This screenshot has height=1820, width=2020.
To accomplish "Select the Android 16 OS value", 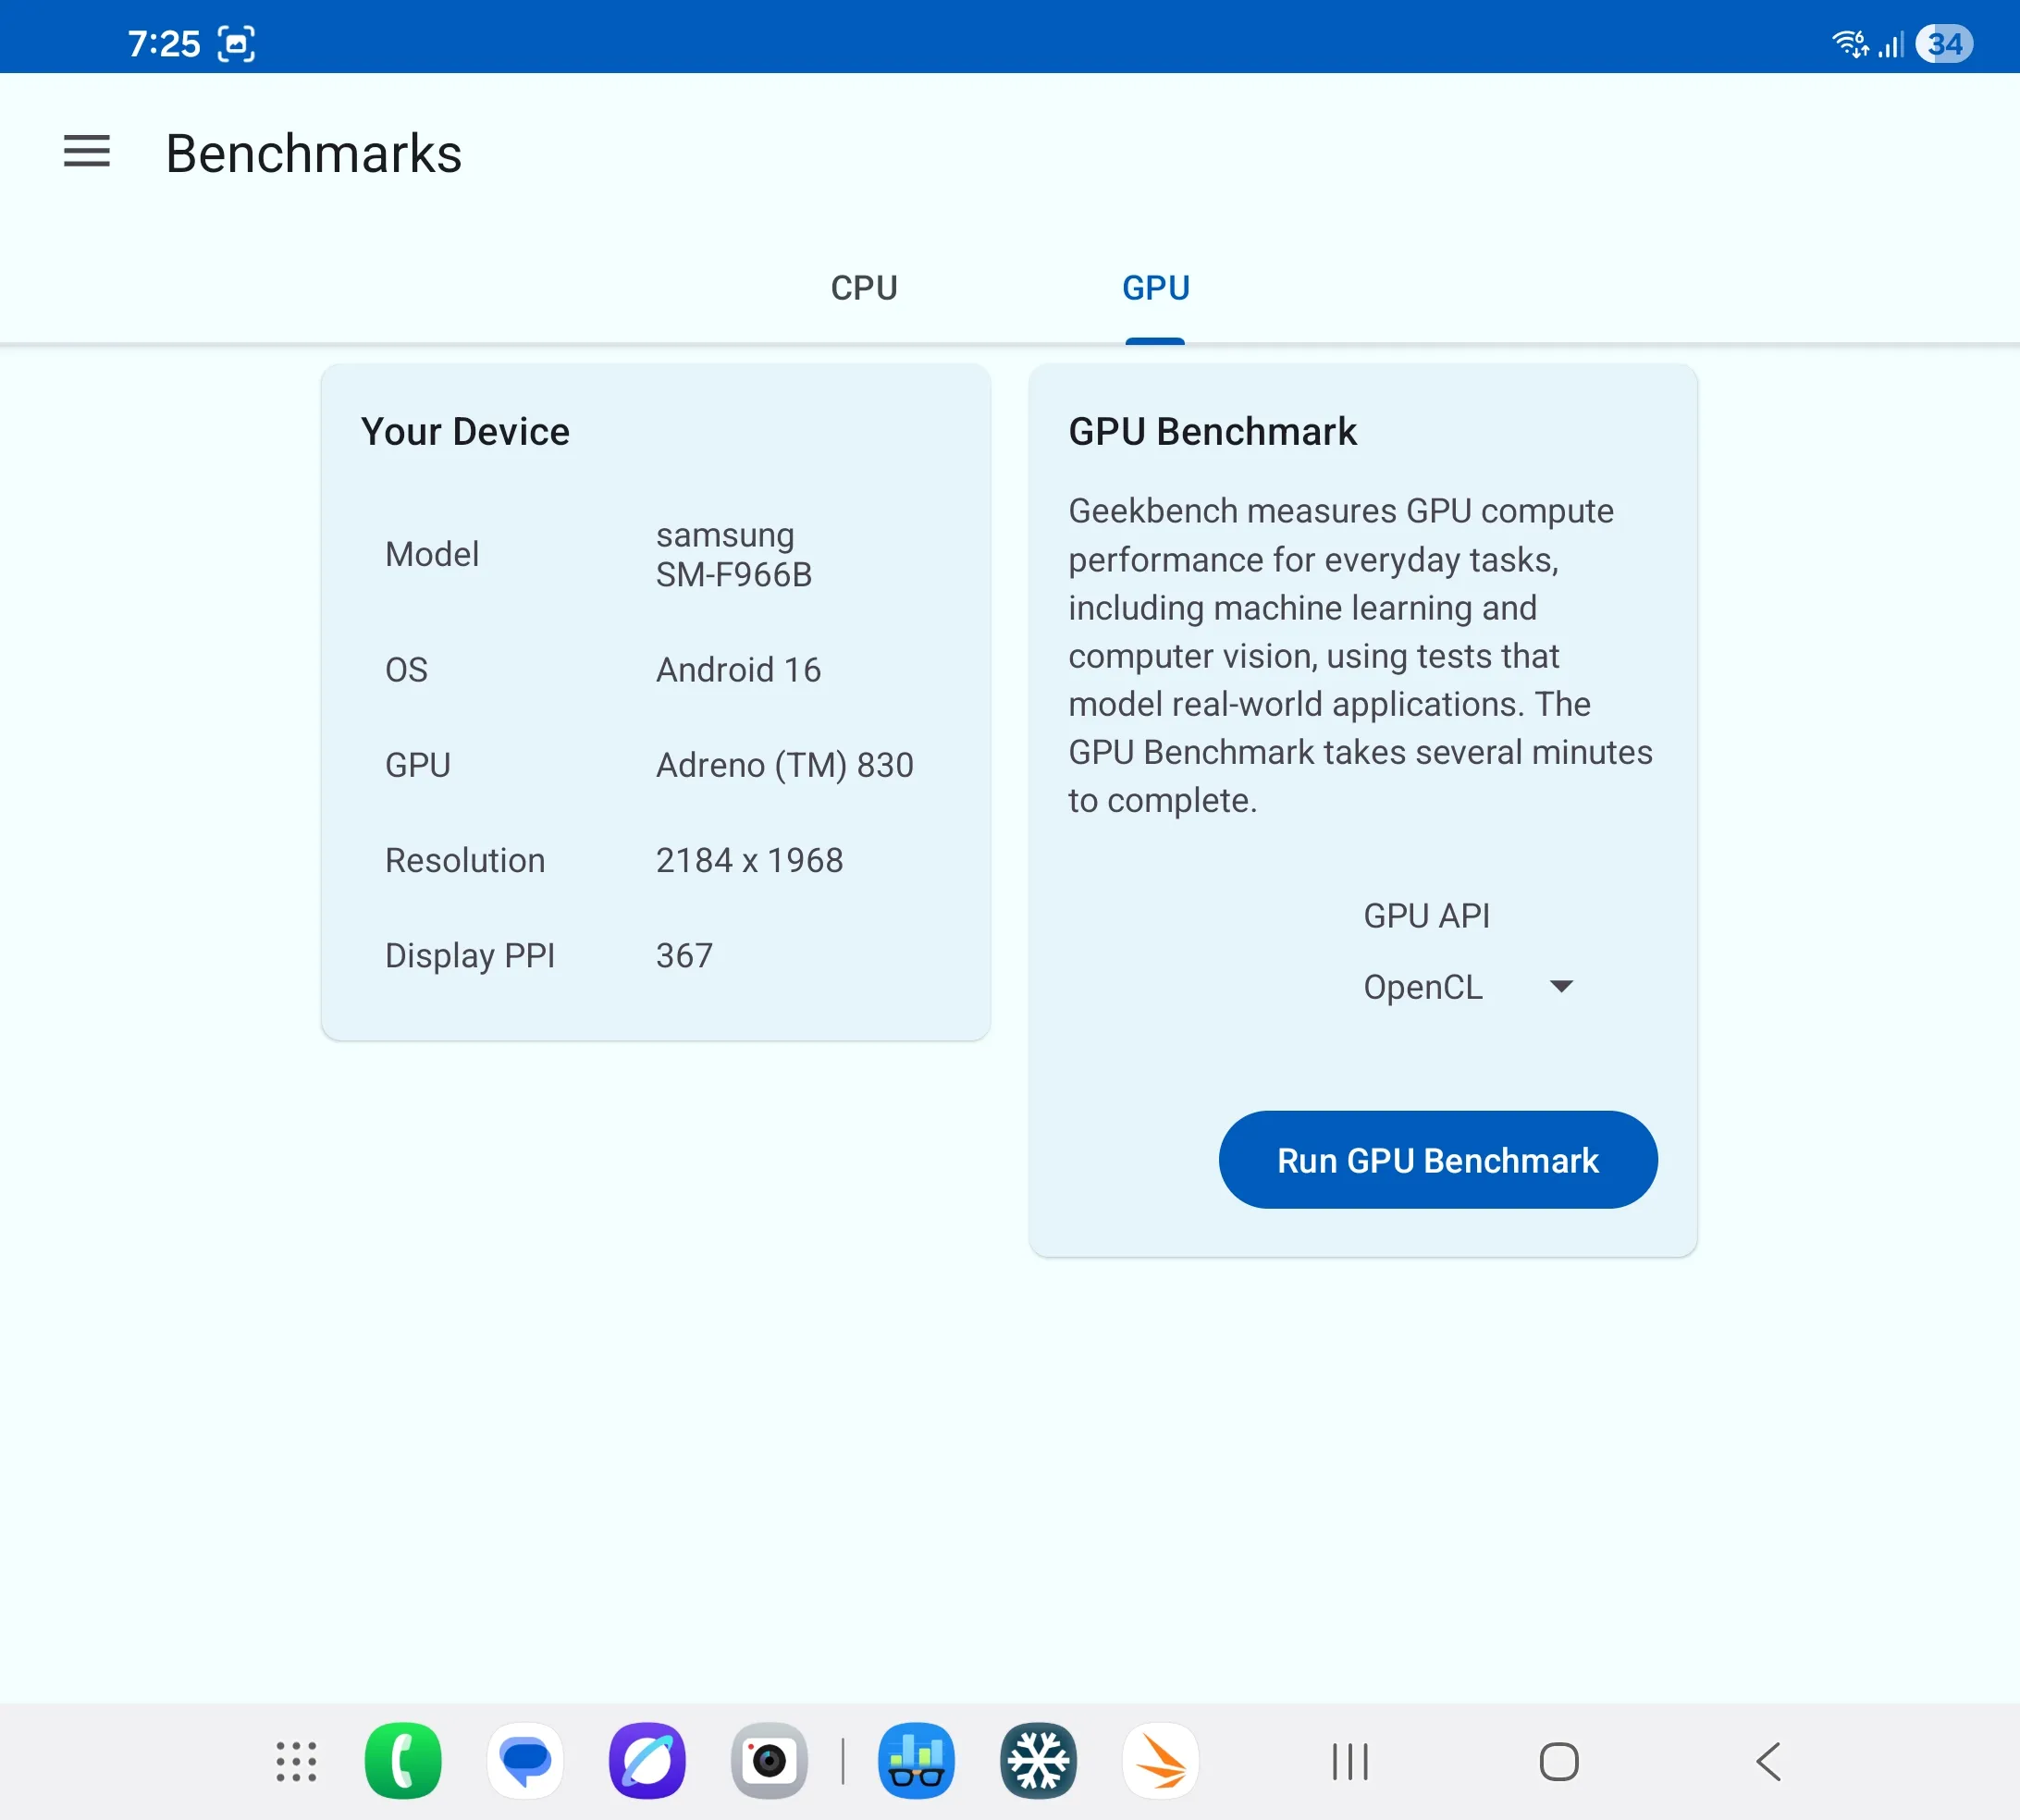I will (738, 670).
